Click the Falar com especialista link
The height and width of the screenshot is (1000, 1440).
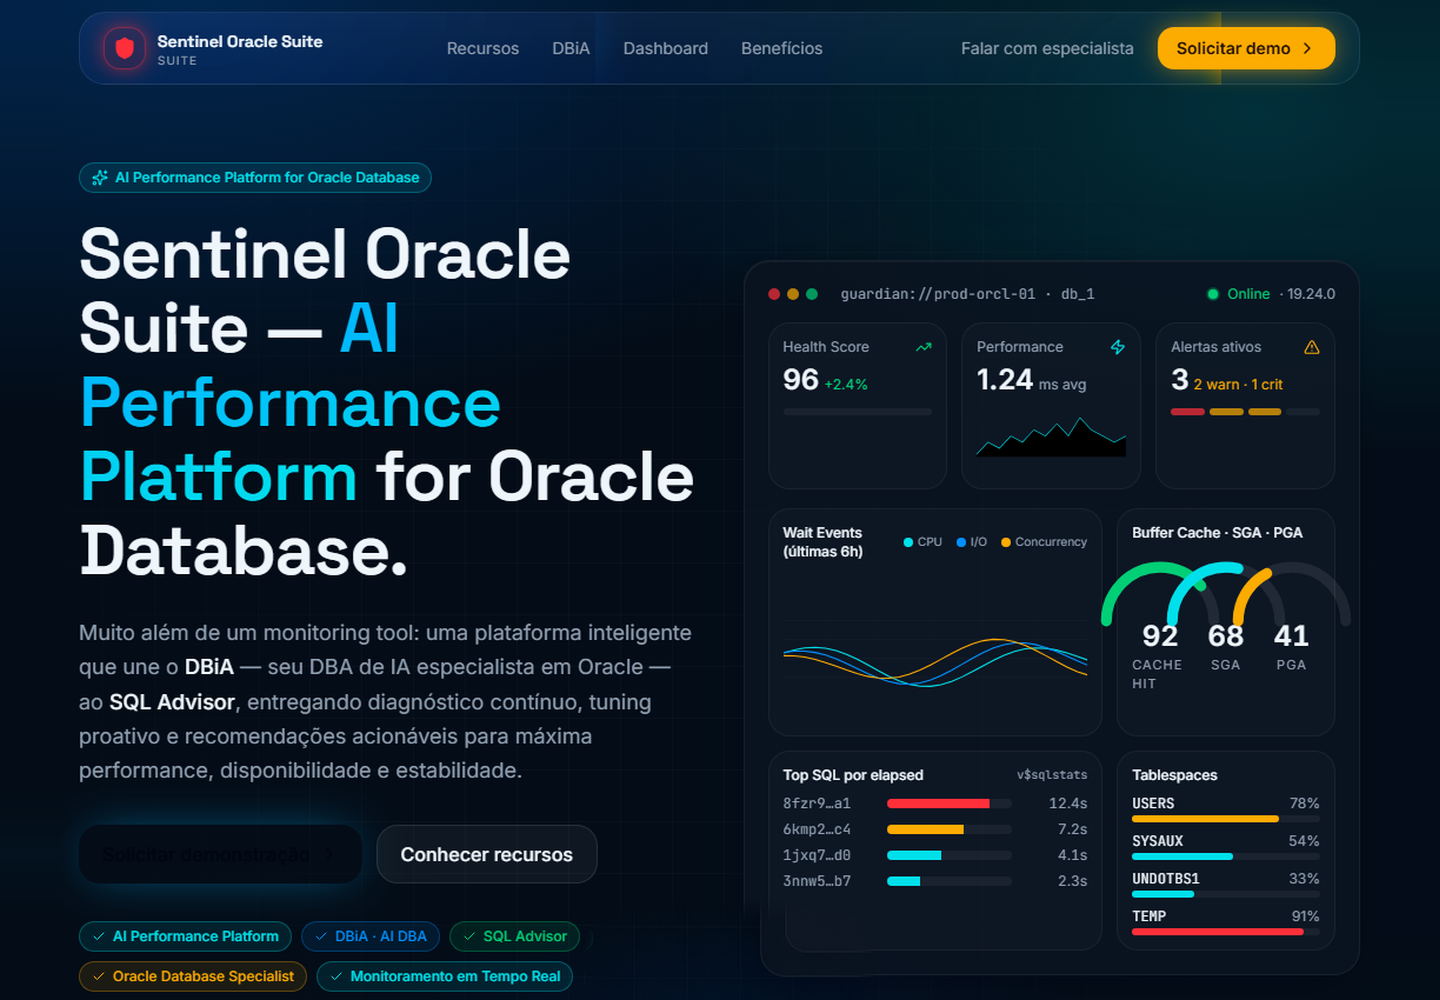[x=1047, y=48]
